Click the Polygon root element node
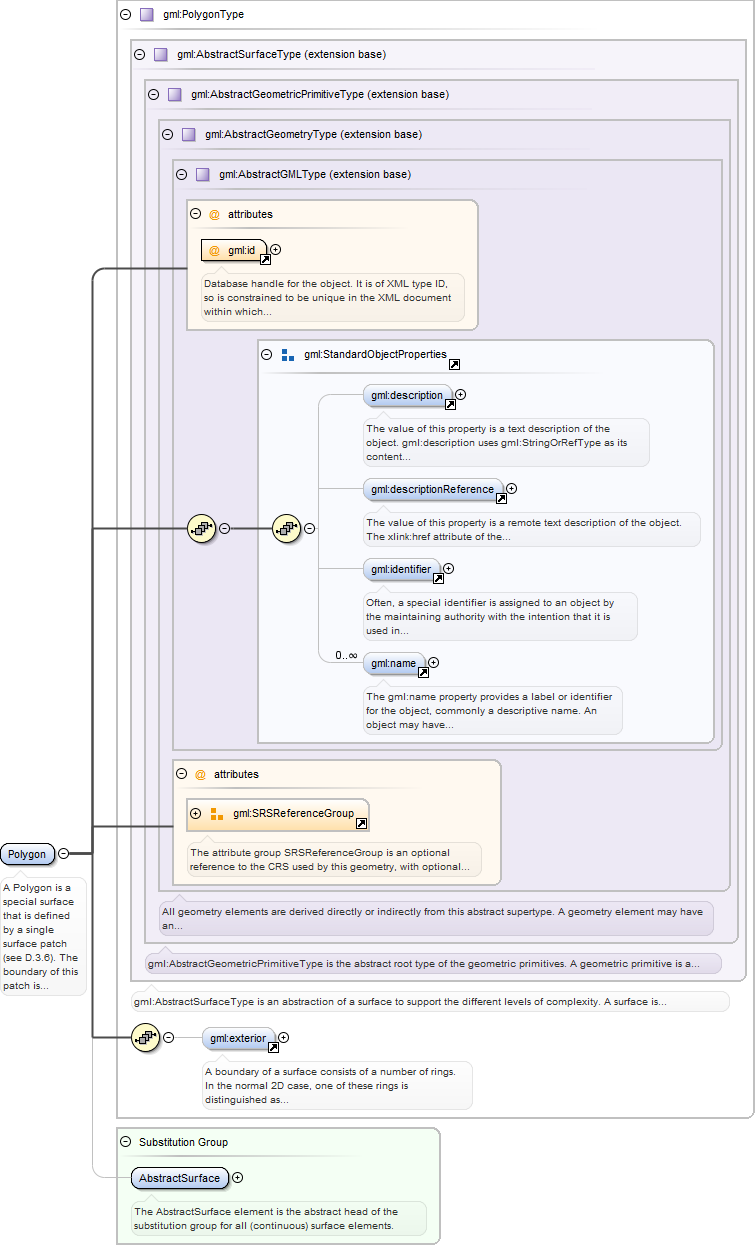Viewport: 756px width, 1246px height. click(28, 854)
